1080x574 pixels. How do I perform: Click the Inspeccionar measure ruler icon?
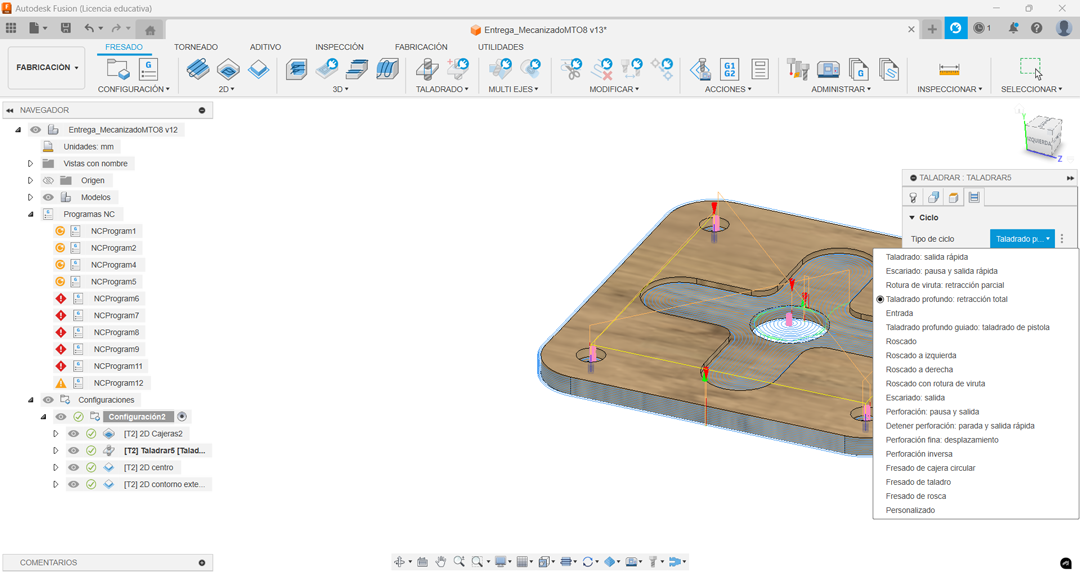[x=949, y=70]
